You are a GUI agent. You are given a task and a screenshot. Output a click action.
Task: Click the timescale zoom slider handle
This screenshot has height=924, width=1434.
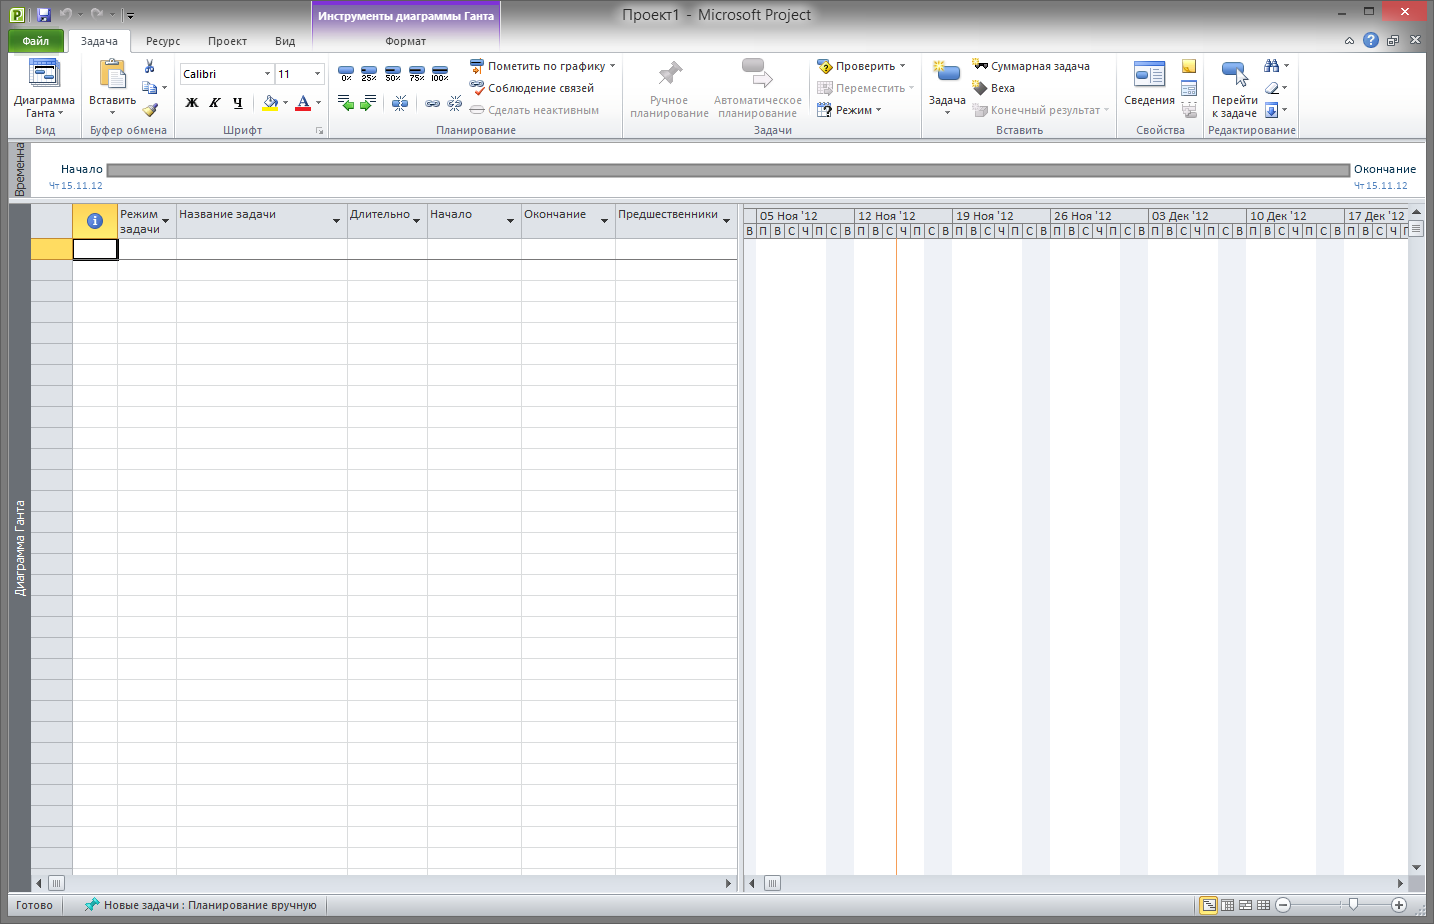click(1353, 905)
